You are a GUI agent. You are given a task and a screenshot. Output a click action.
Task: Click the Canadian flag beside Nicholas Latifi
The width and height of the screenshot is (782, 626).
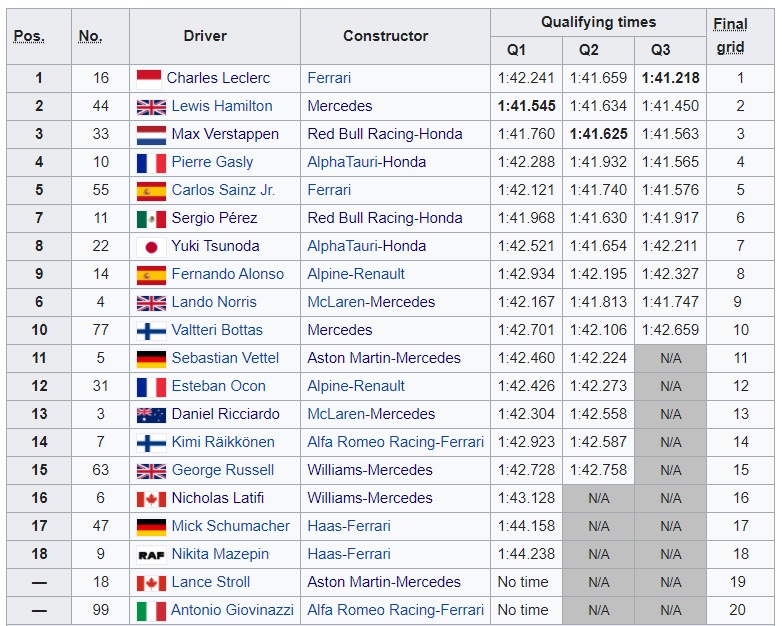151,498
